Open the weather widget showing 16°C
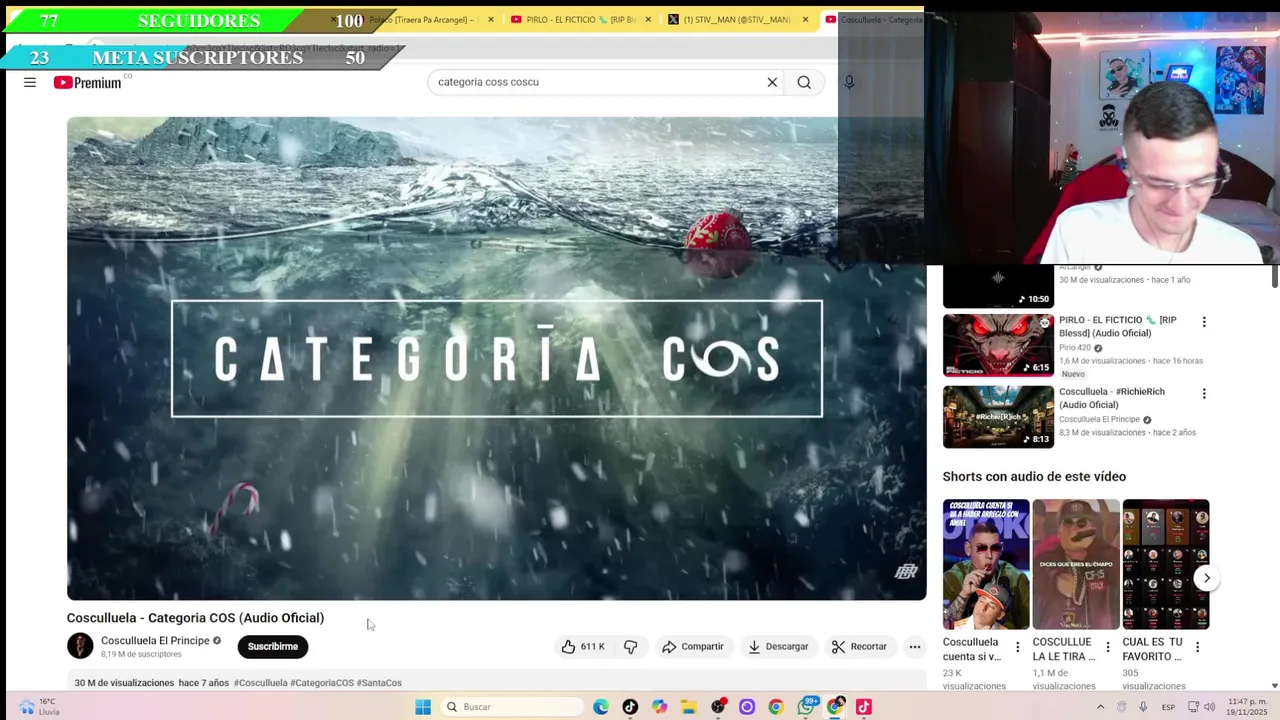The image size is (1280, 720). 40,707
